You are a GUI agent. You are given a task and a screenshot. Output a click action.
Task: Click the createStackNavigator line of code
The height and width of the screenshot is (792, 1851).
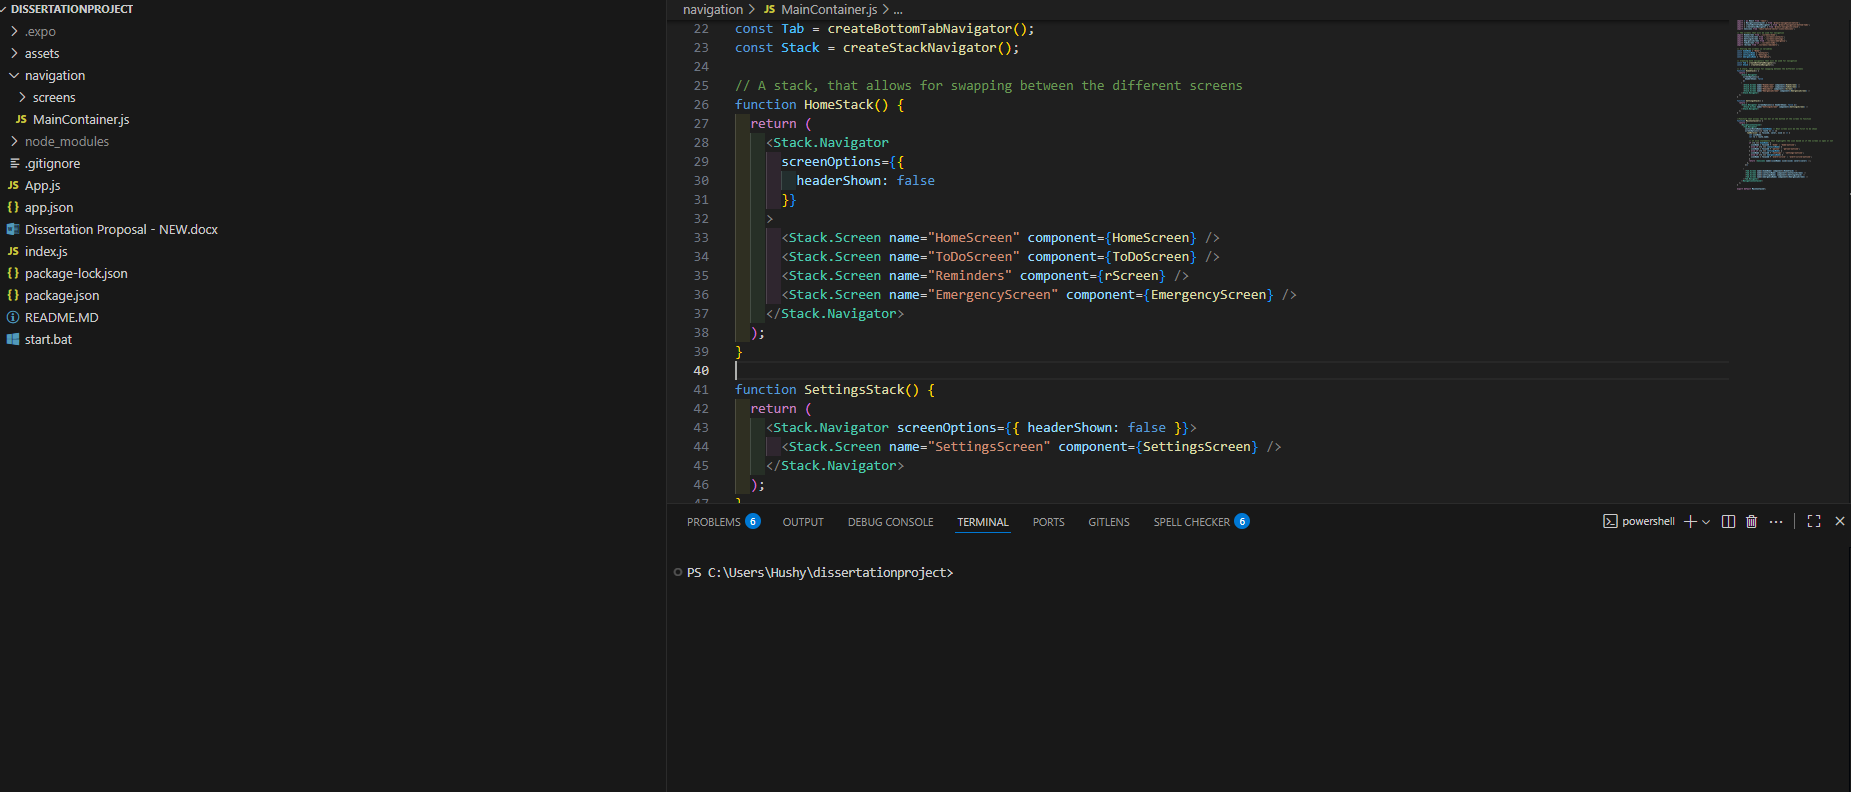pos(877,48)
